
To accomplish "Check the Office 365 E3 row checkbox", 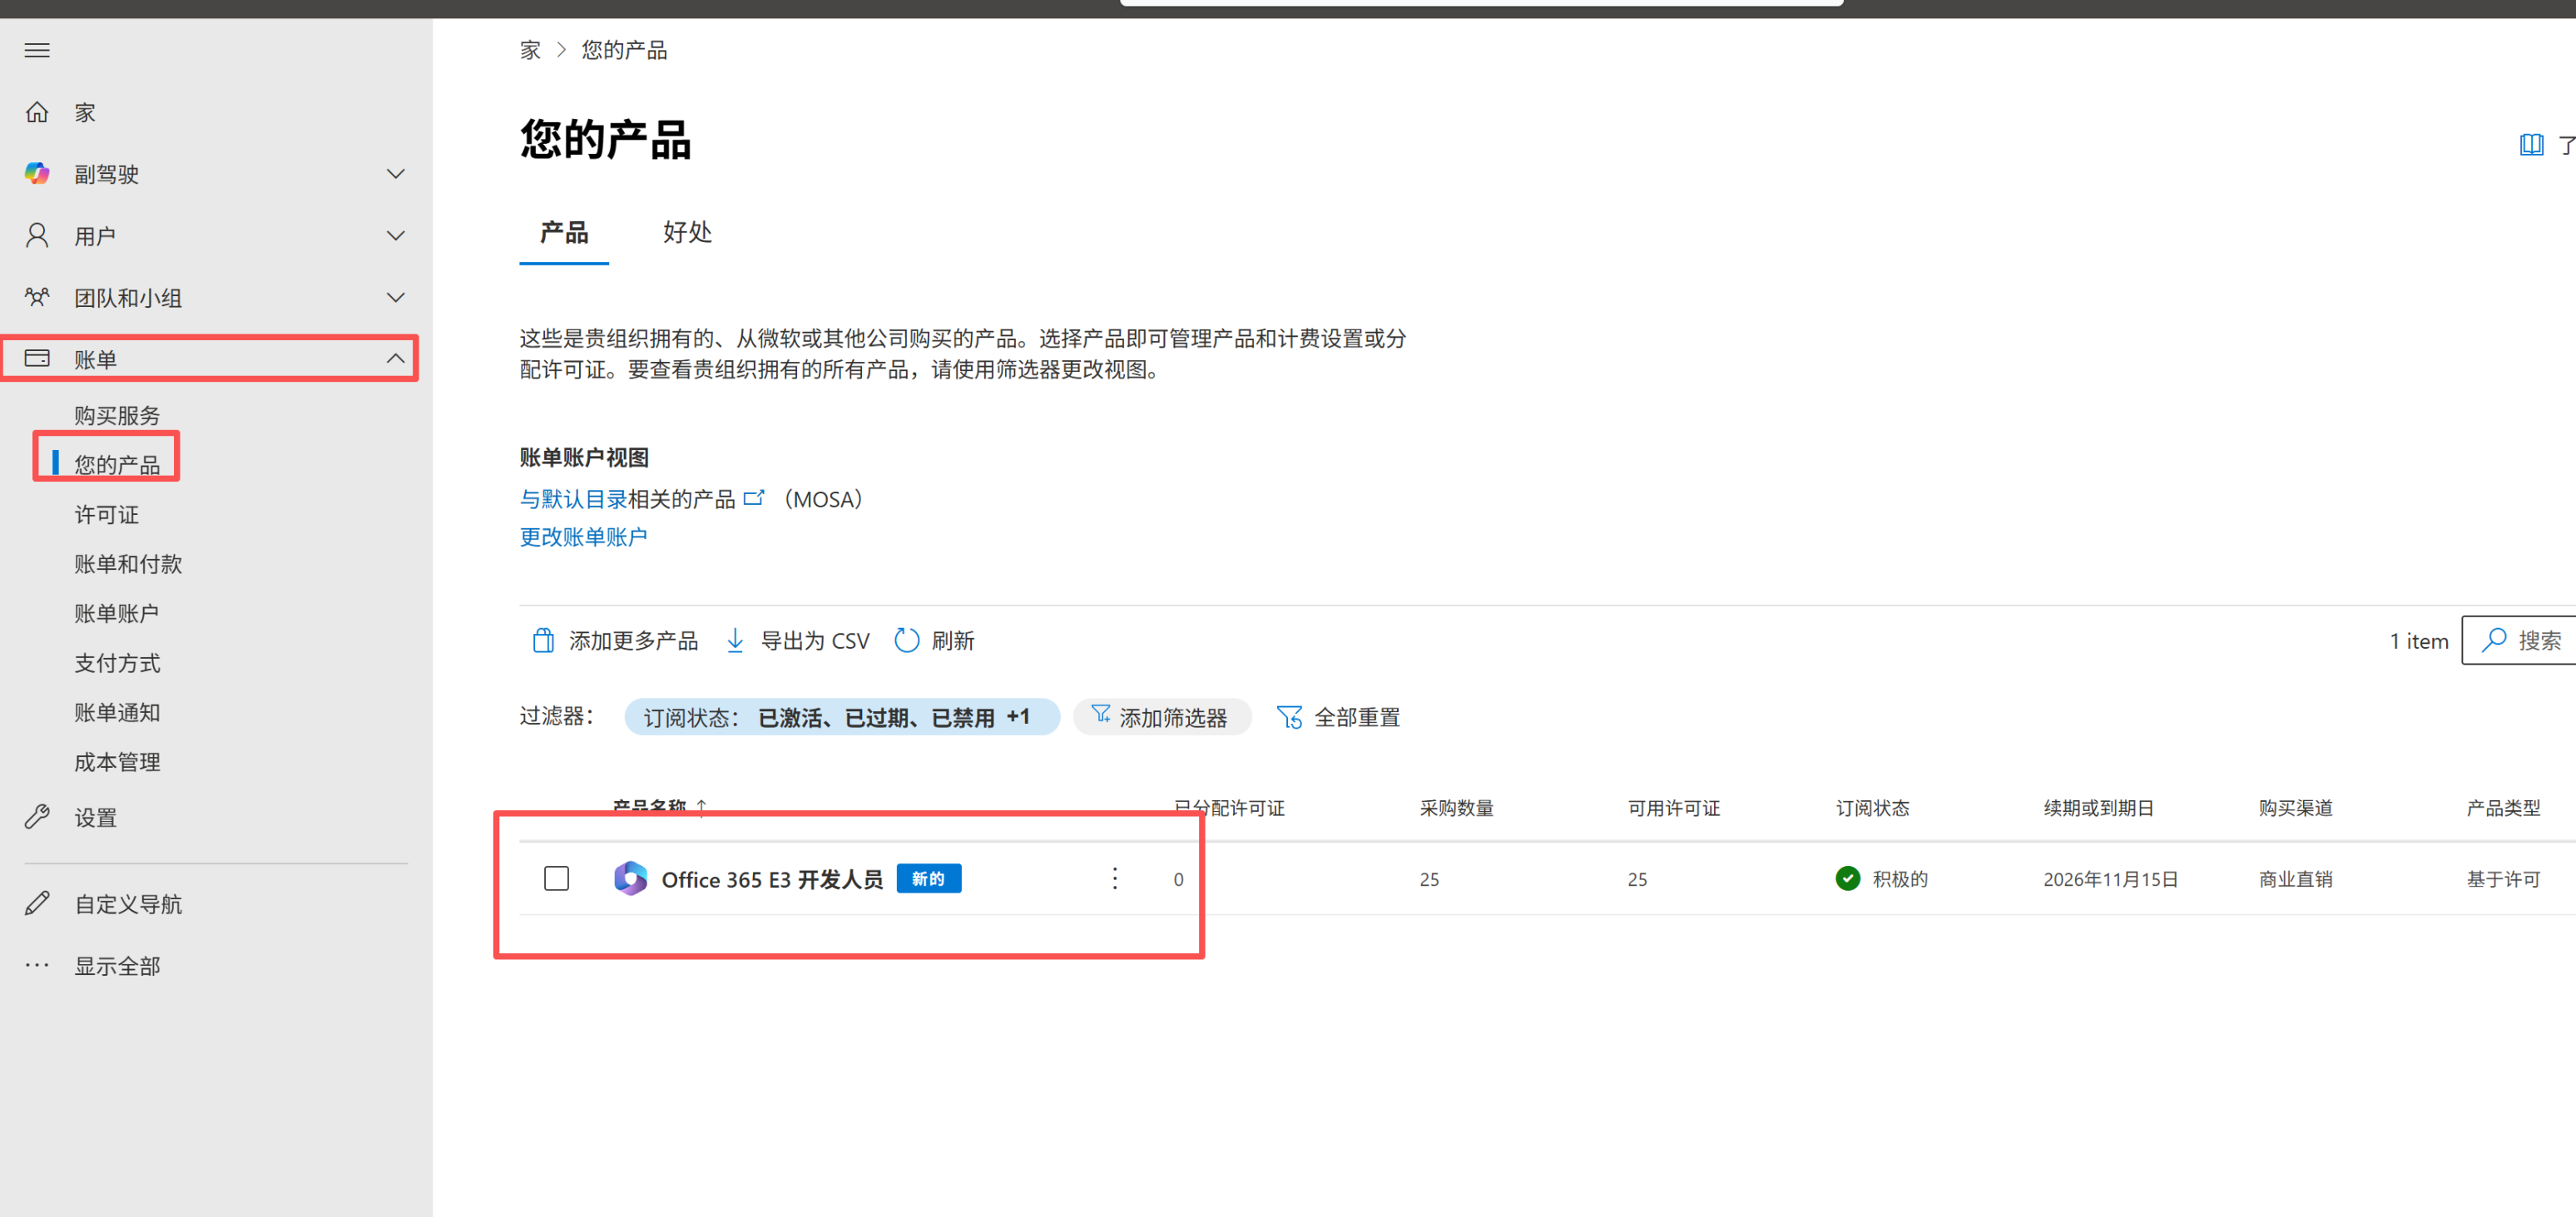I will click(556, 878).
